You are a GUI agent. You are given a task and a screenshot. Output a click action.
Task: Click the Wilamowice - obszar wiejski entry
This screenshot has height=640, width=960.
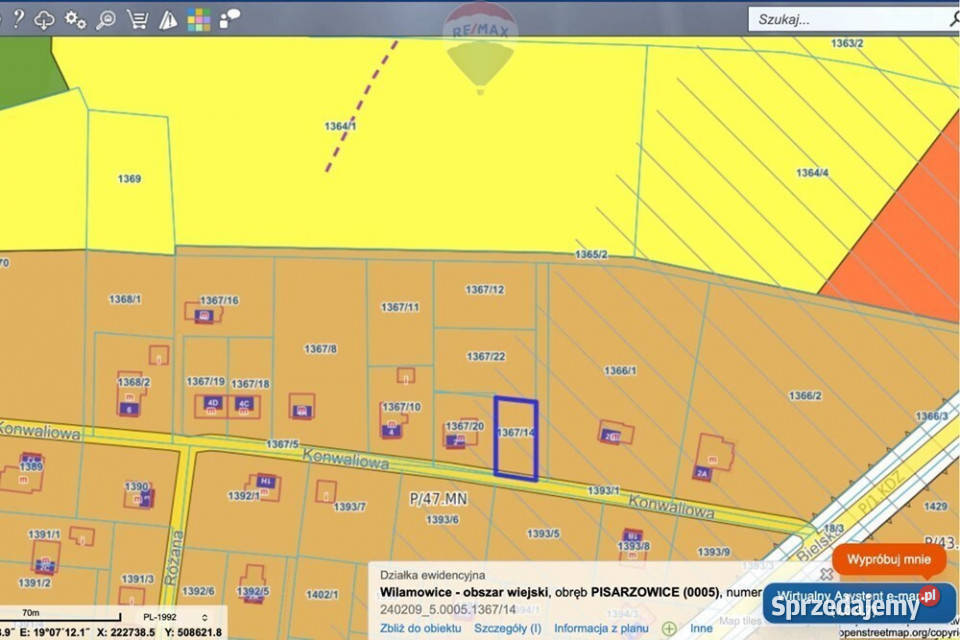click(x=465, y=591)
